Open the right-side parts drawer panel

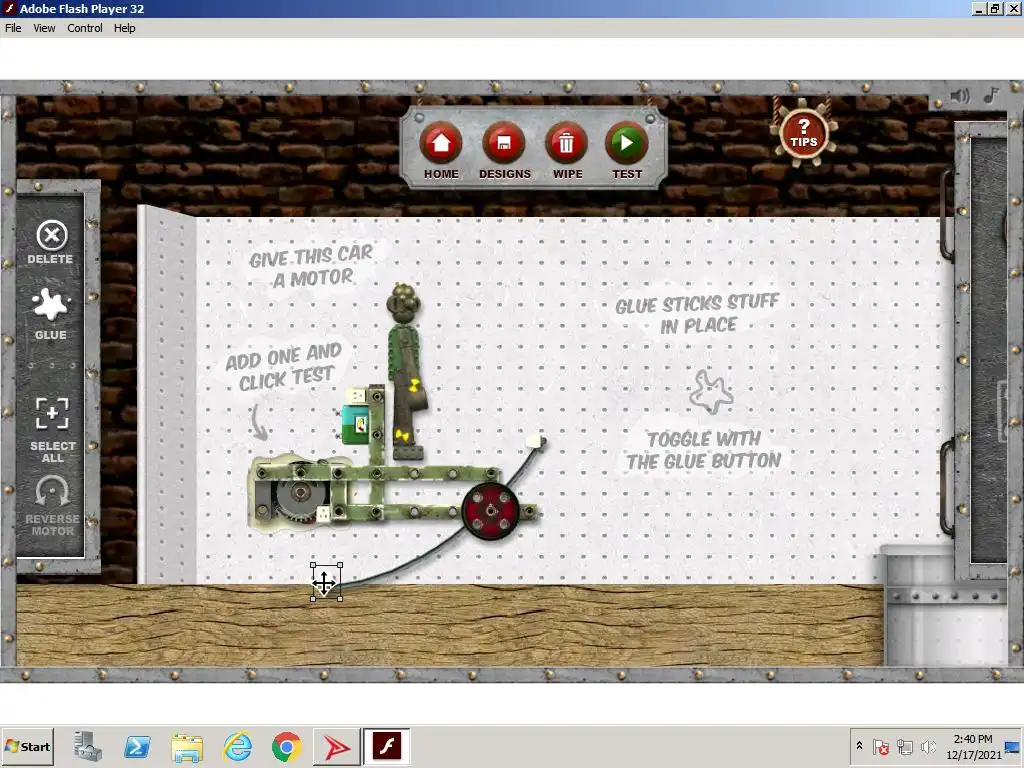click(x=988, y=349)
